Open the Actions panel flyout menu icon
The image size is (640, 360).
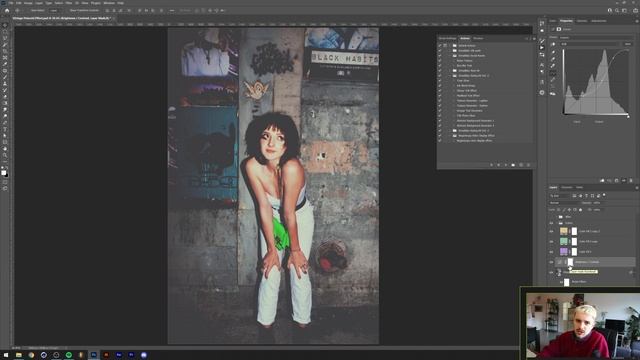pyautogui.click(x=534, y=38)
